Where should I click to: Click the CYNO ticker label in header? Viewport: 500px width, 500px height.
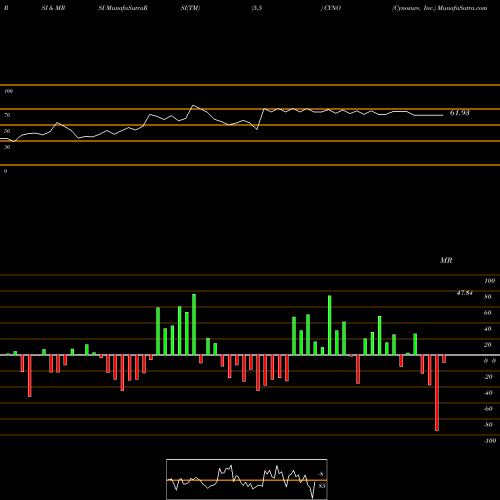(x=332, y=8)
